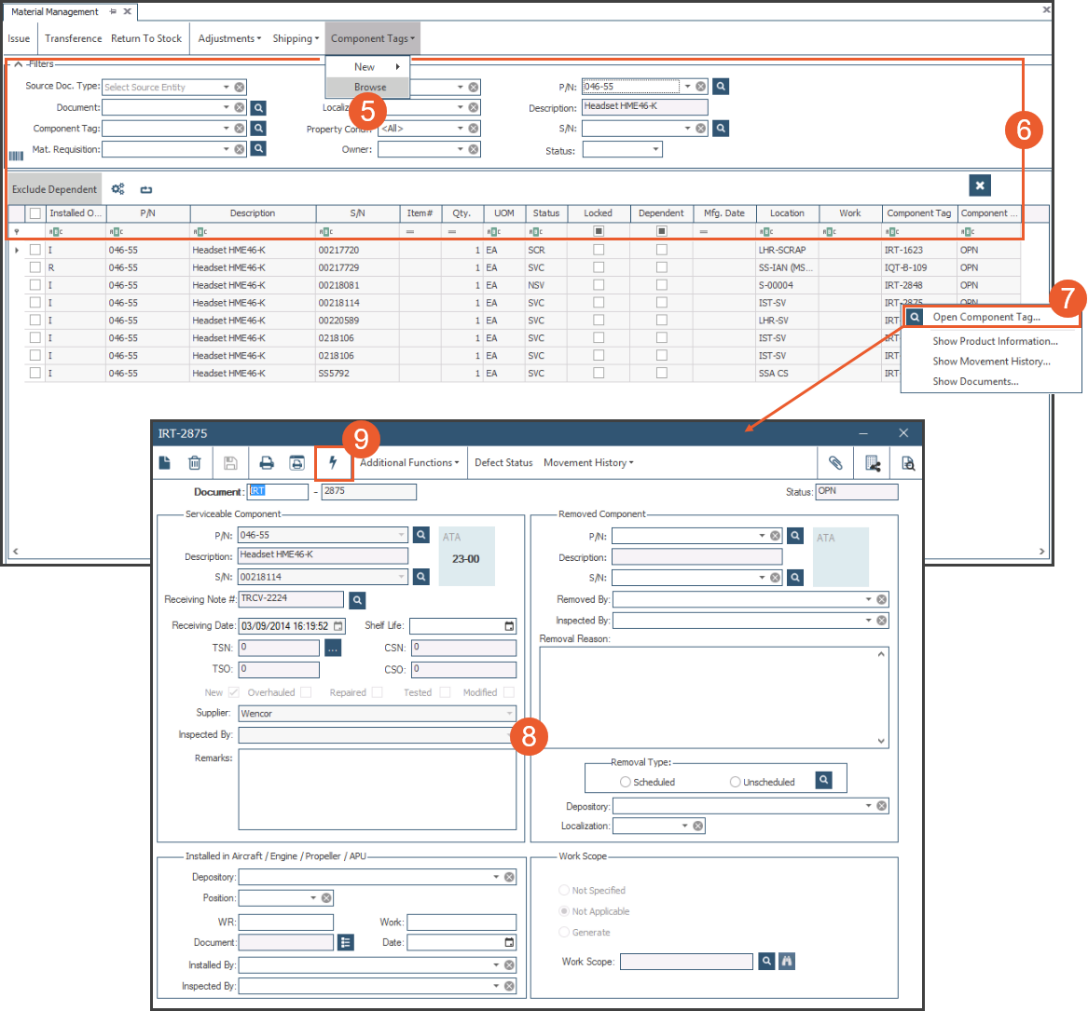Select Return To Stock

146,39
